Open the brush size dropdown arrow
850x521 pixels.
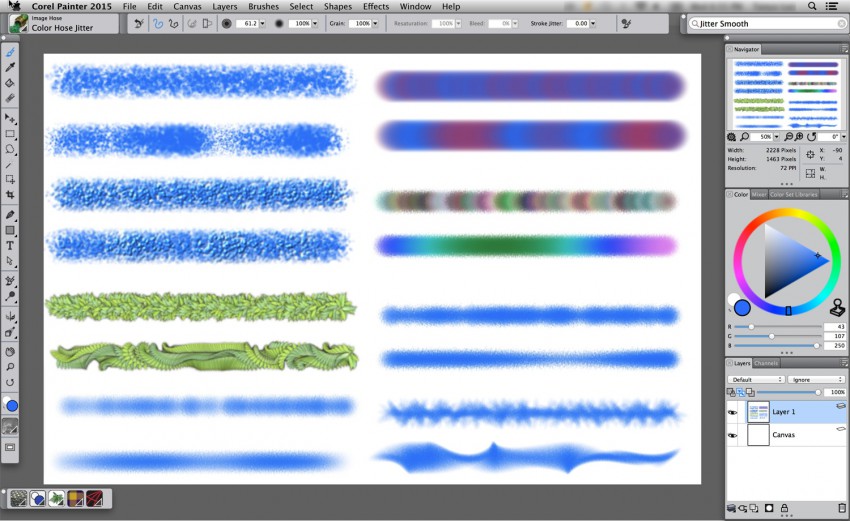point(262,23)
